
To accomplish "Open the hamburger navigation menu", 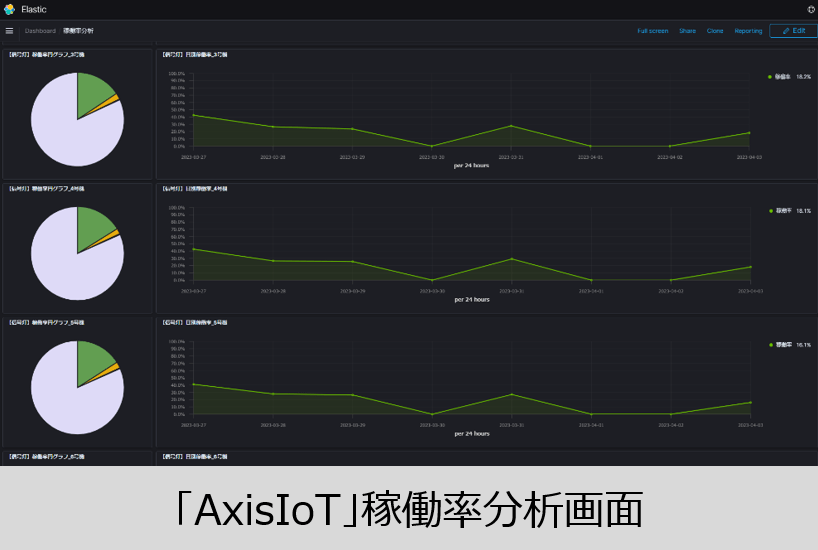I will (10, 31).
